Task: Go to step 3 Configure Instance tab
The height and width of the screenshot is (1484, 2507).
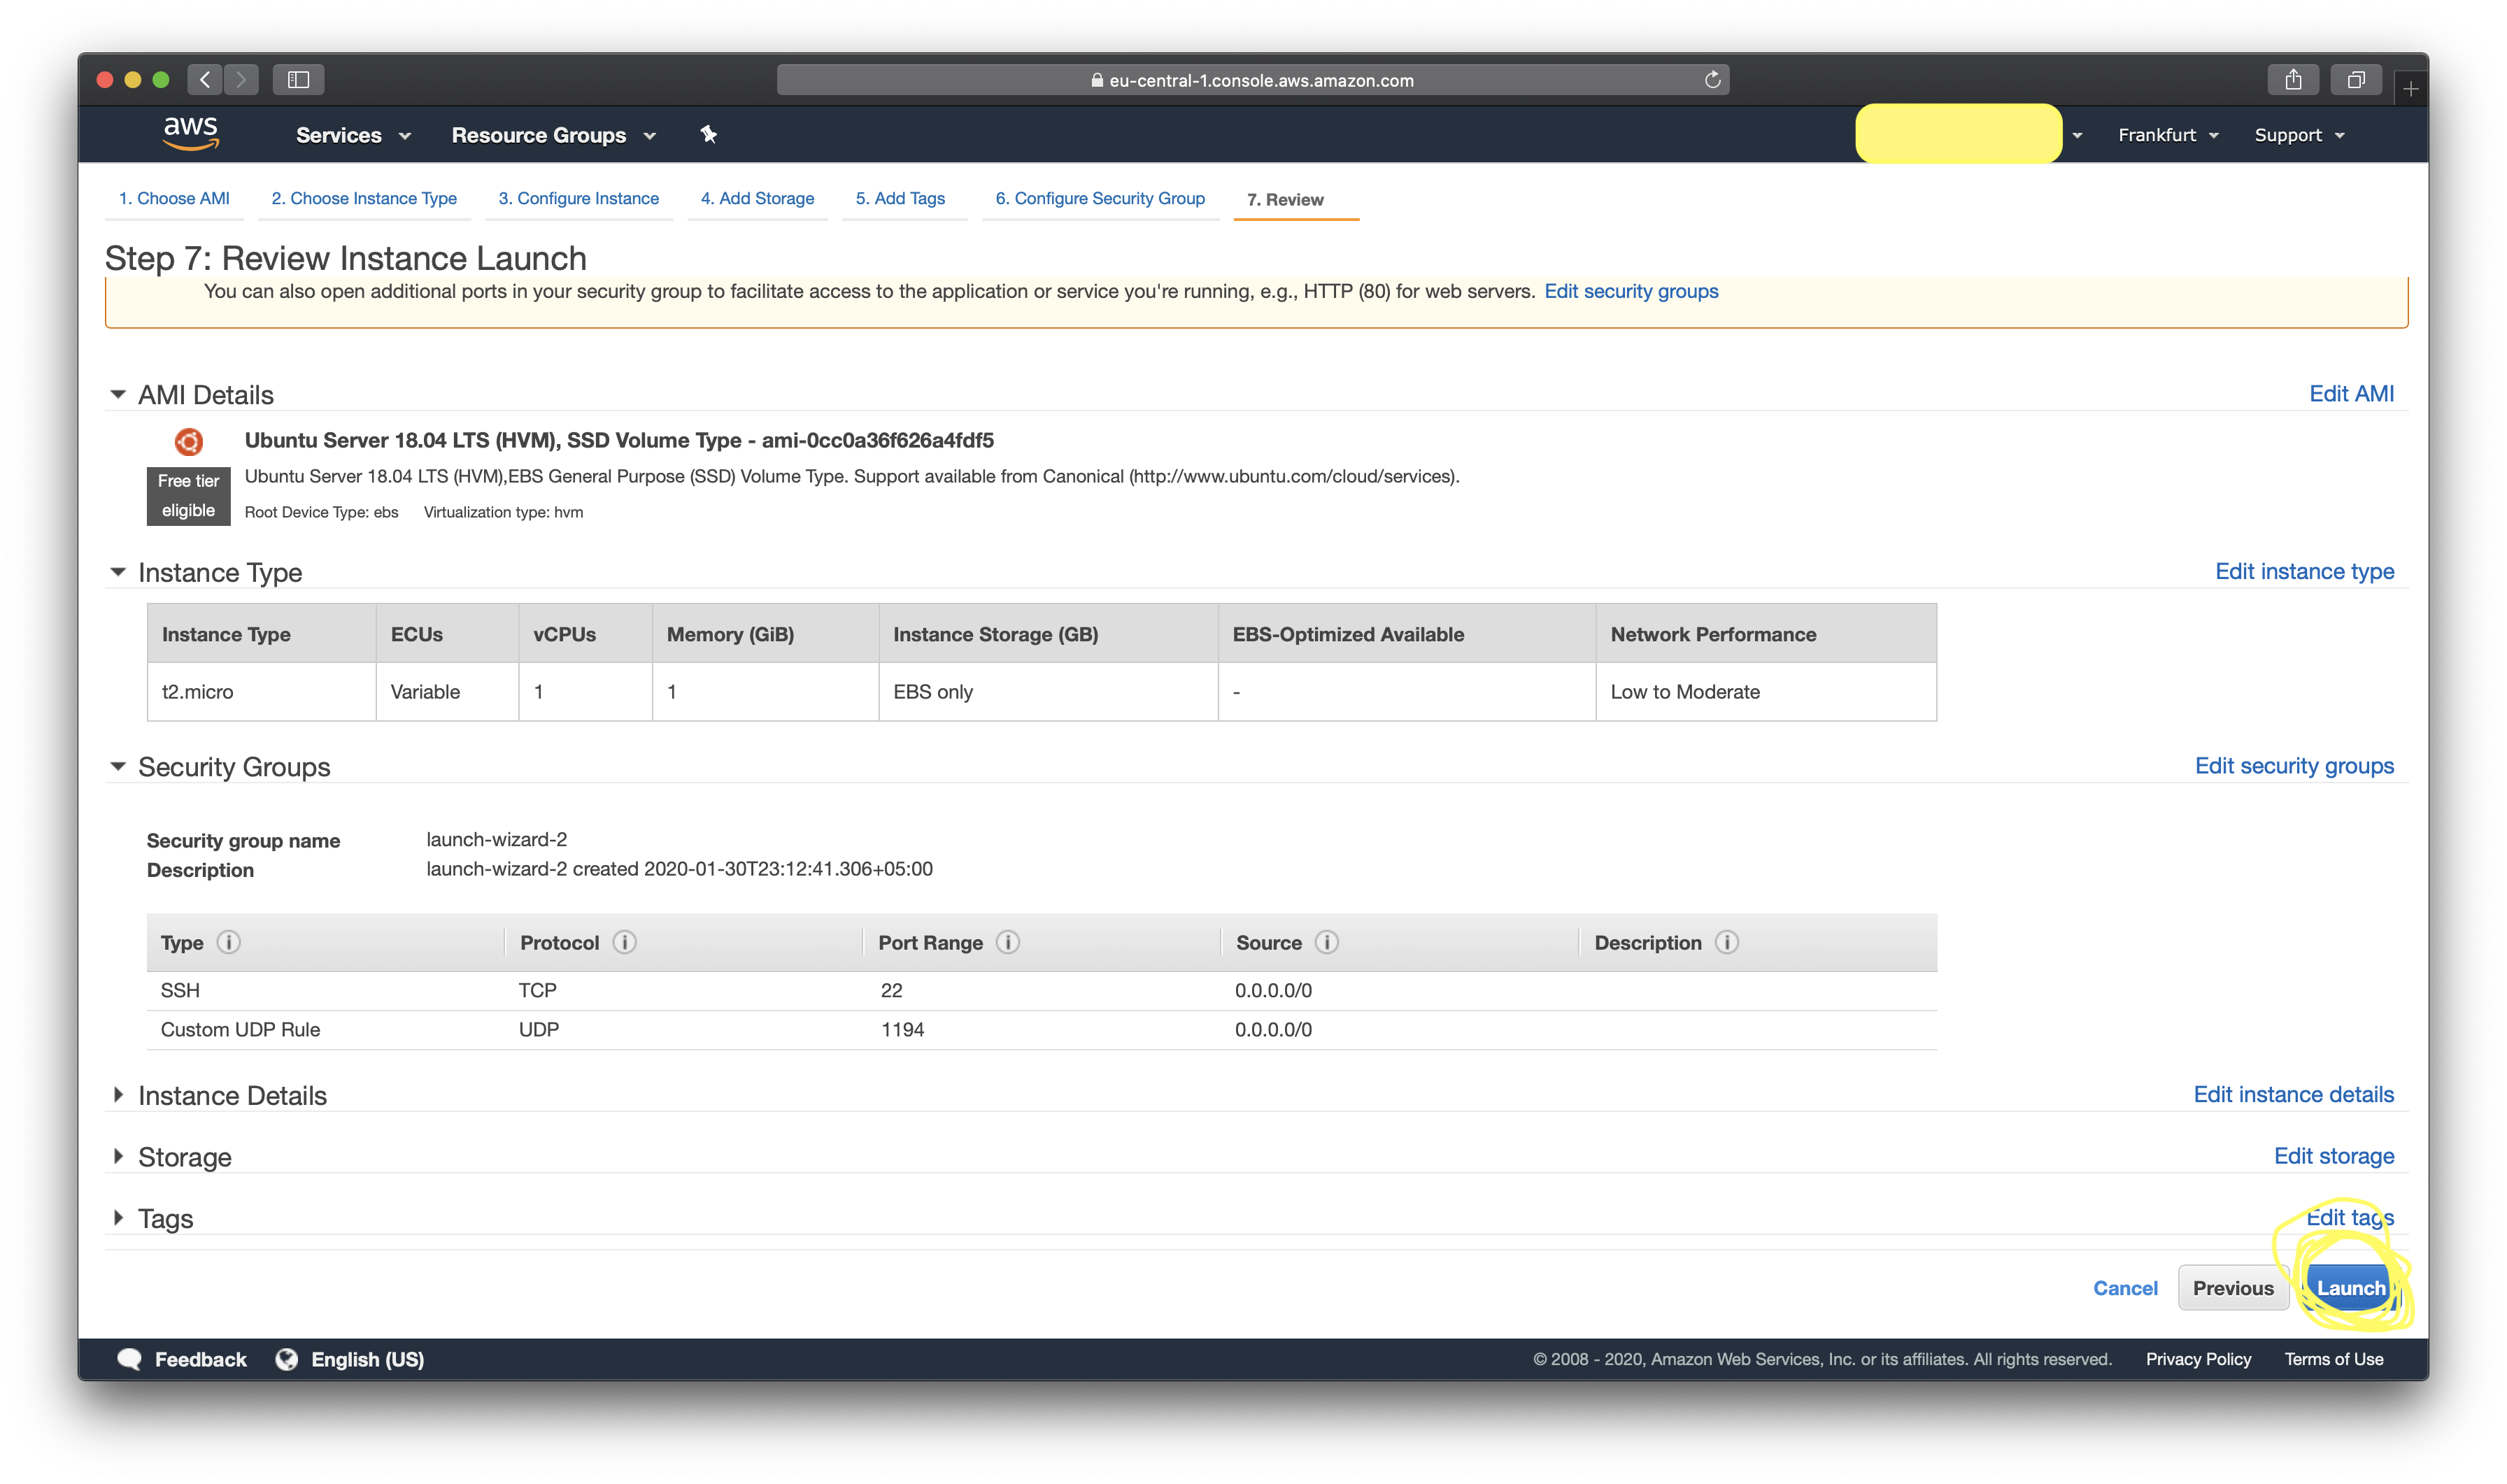Action: pyautogui.click(x=578, y=198)
